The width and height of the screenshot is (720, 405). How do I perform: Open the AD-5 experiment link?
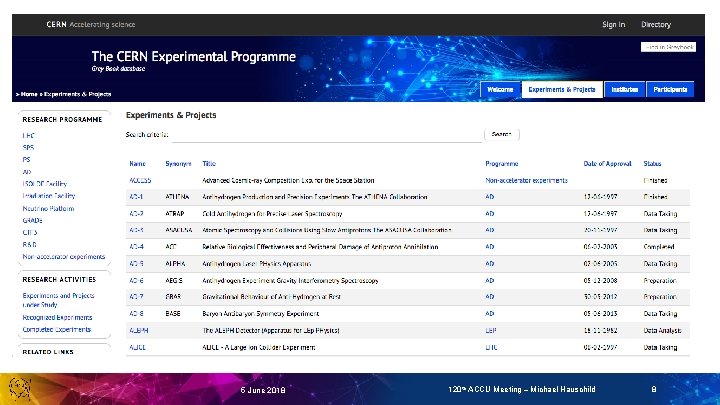click(136, 264)
